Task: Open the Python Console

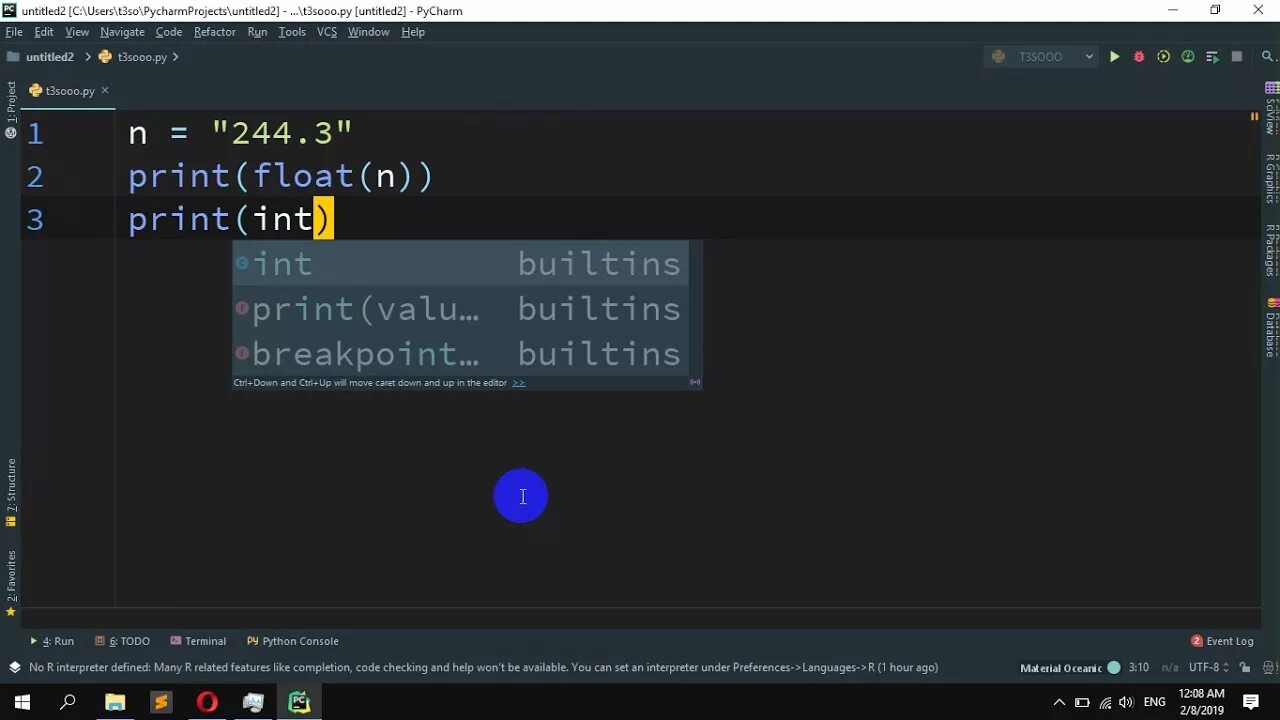Action: tap(292, 641)
